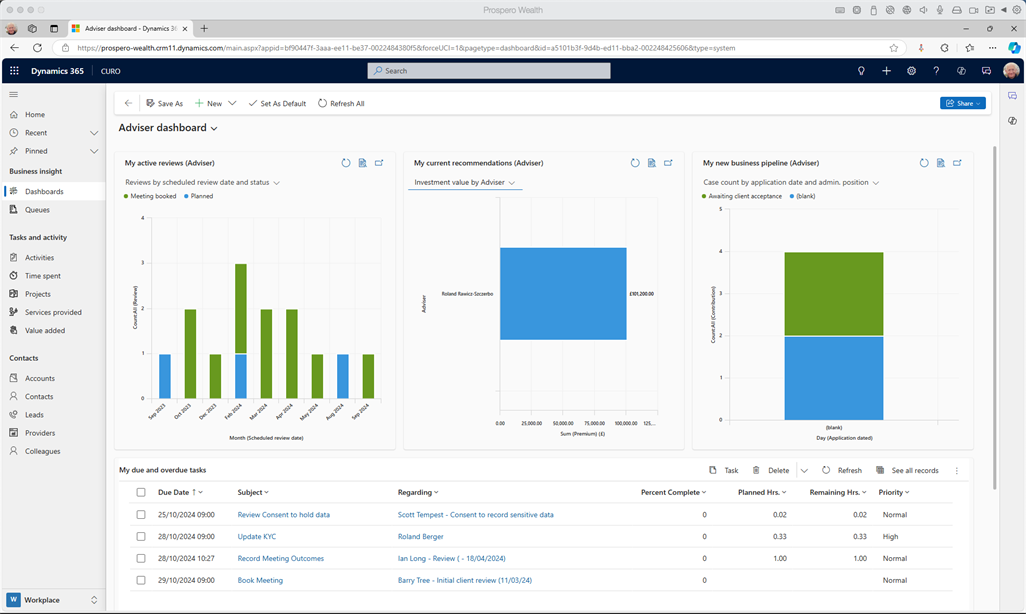Viewport: 1026px width, 614px height.
Task: Open Queues in the left navigation
Action: tap(37, 210)
